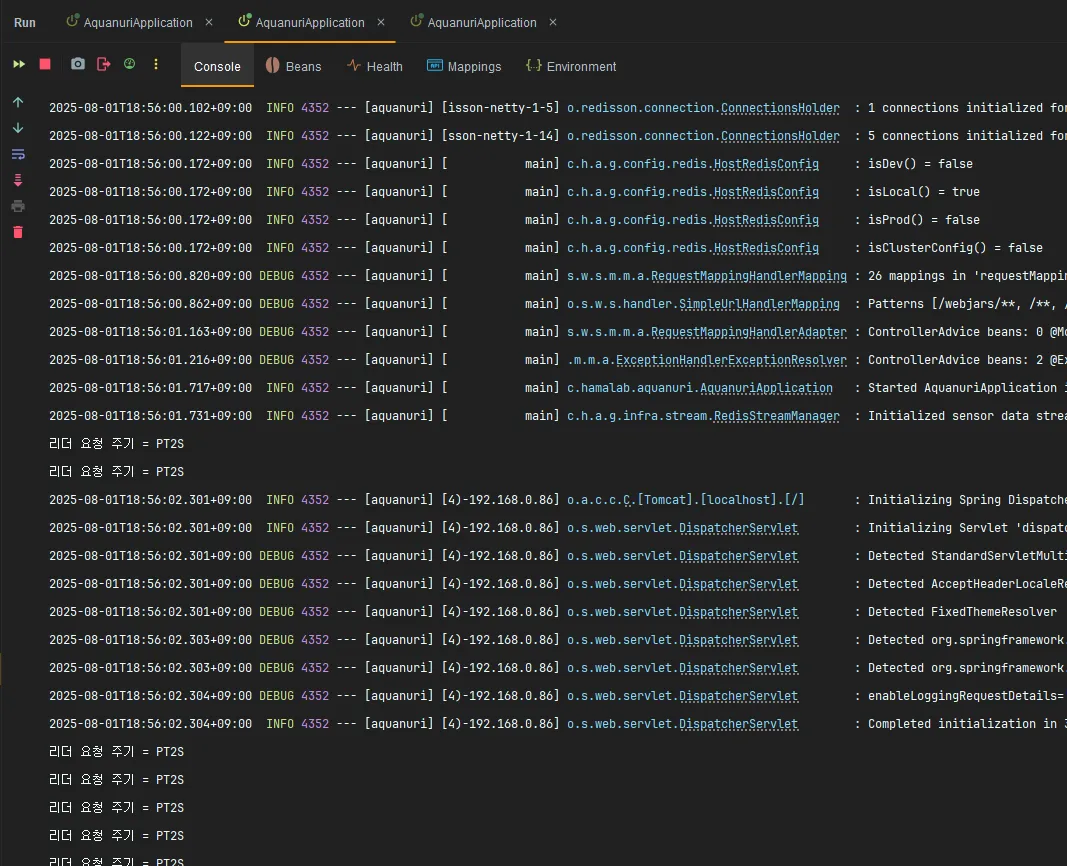1067x866 pixels.
Task: Click the [Tomcat].[localhost].[/] logger link
Action: coord(686,500)
